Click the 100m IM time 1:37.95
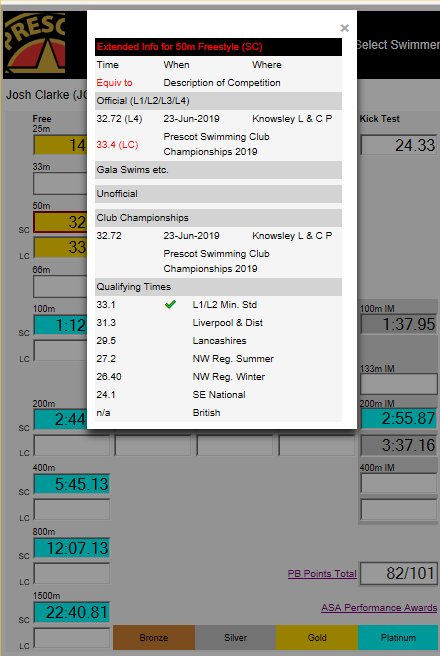This screenshot has height=656, width=440. (x=399, y=324)
